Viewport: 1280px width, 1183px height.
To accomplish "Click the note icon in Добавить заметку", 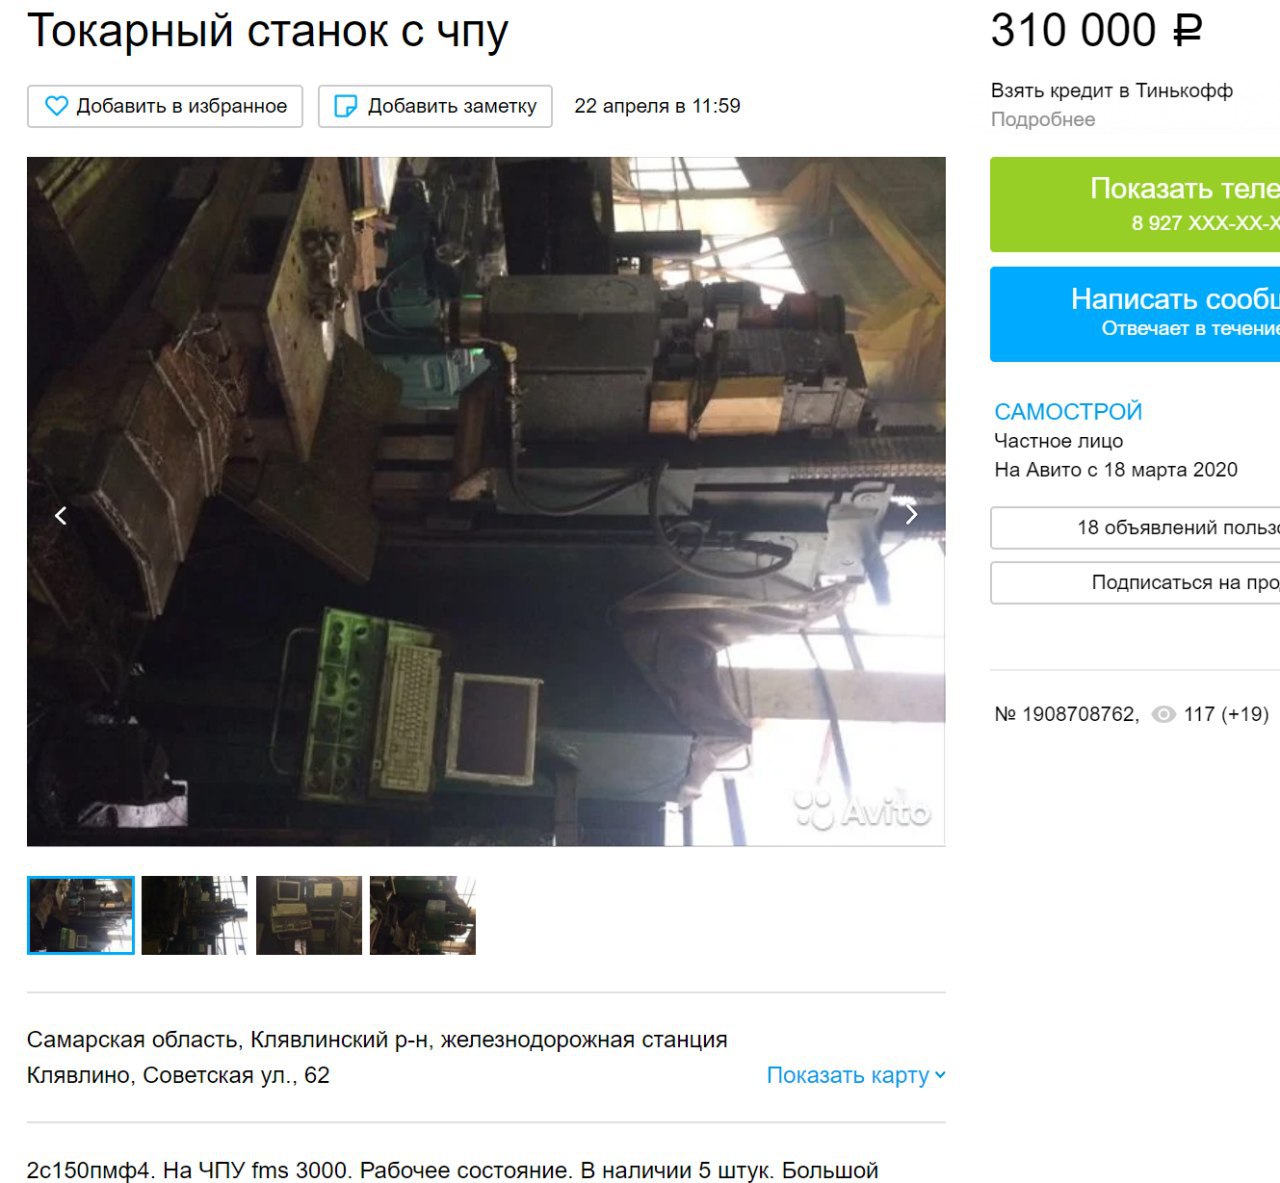I will (345, 106).
